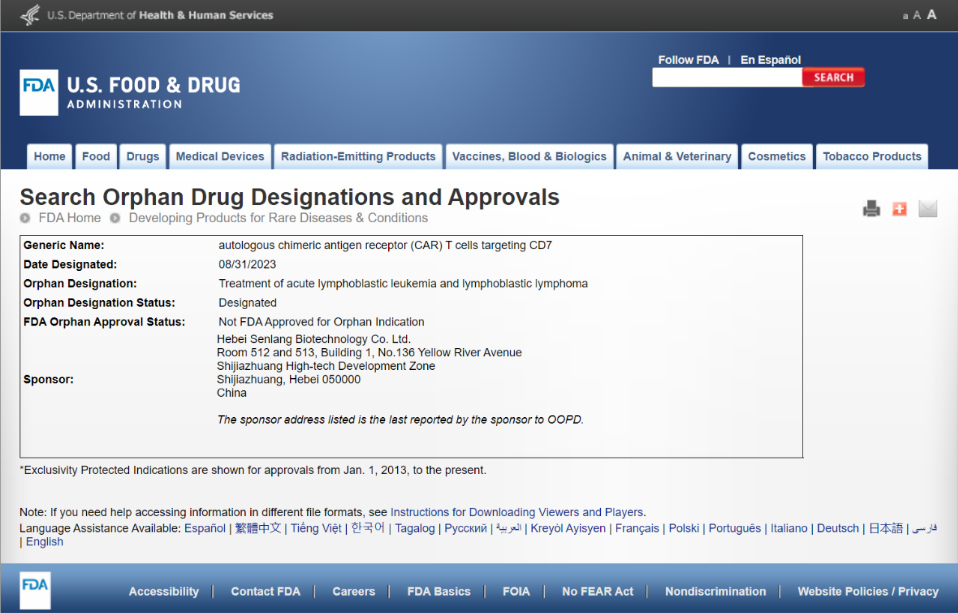The image size is (958, 613).
Task: Click the HHS eagle logo
Action: pos(30,15)
